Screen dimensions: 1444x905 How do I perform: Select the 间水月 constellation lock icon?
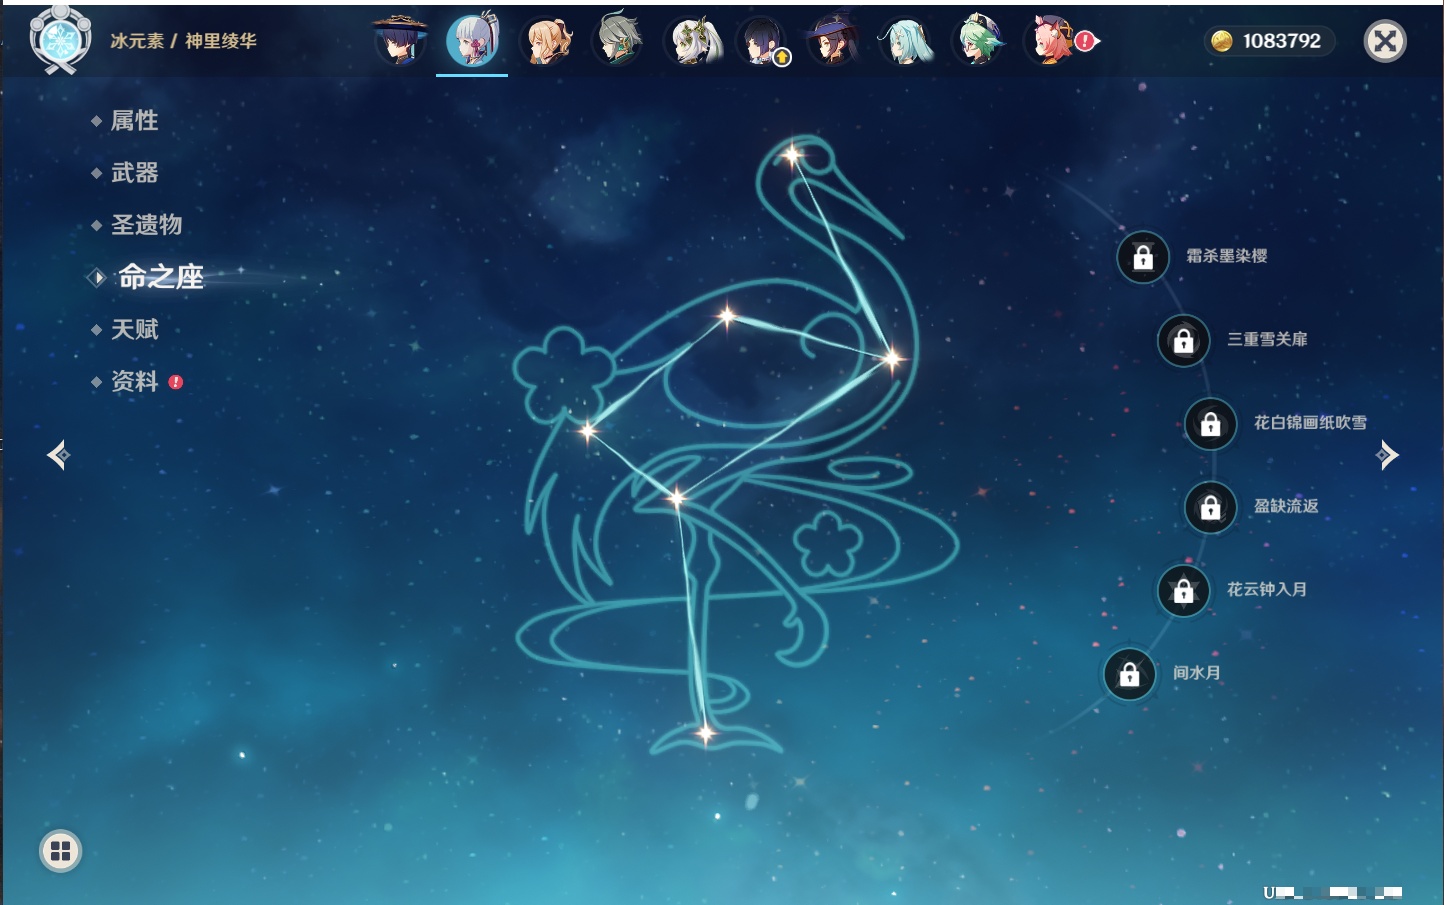click(x=1129, y=675)
